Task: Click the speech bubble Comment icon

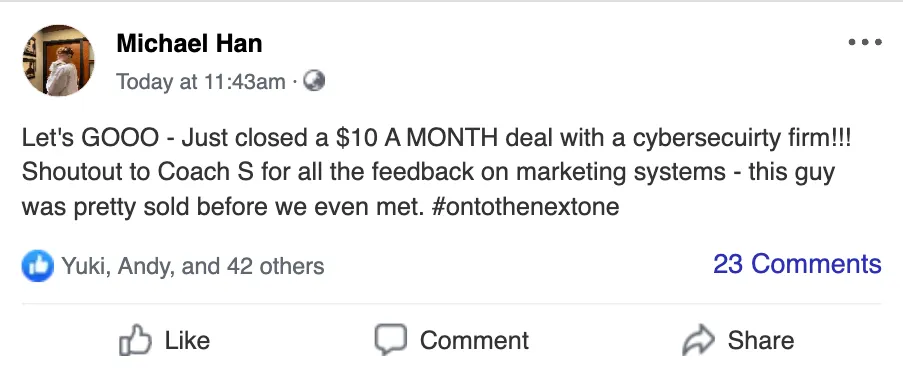Action: [x=390, y=340]
